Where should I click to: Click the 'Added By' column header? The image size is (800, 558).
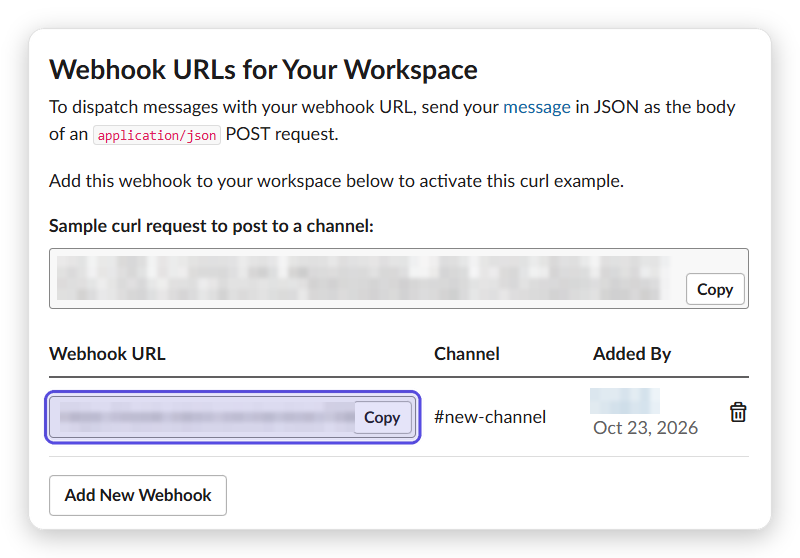click(x=632, y=354)
